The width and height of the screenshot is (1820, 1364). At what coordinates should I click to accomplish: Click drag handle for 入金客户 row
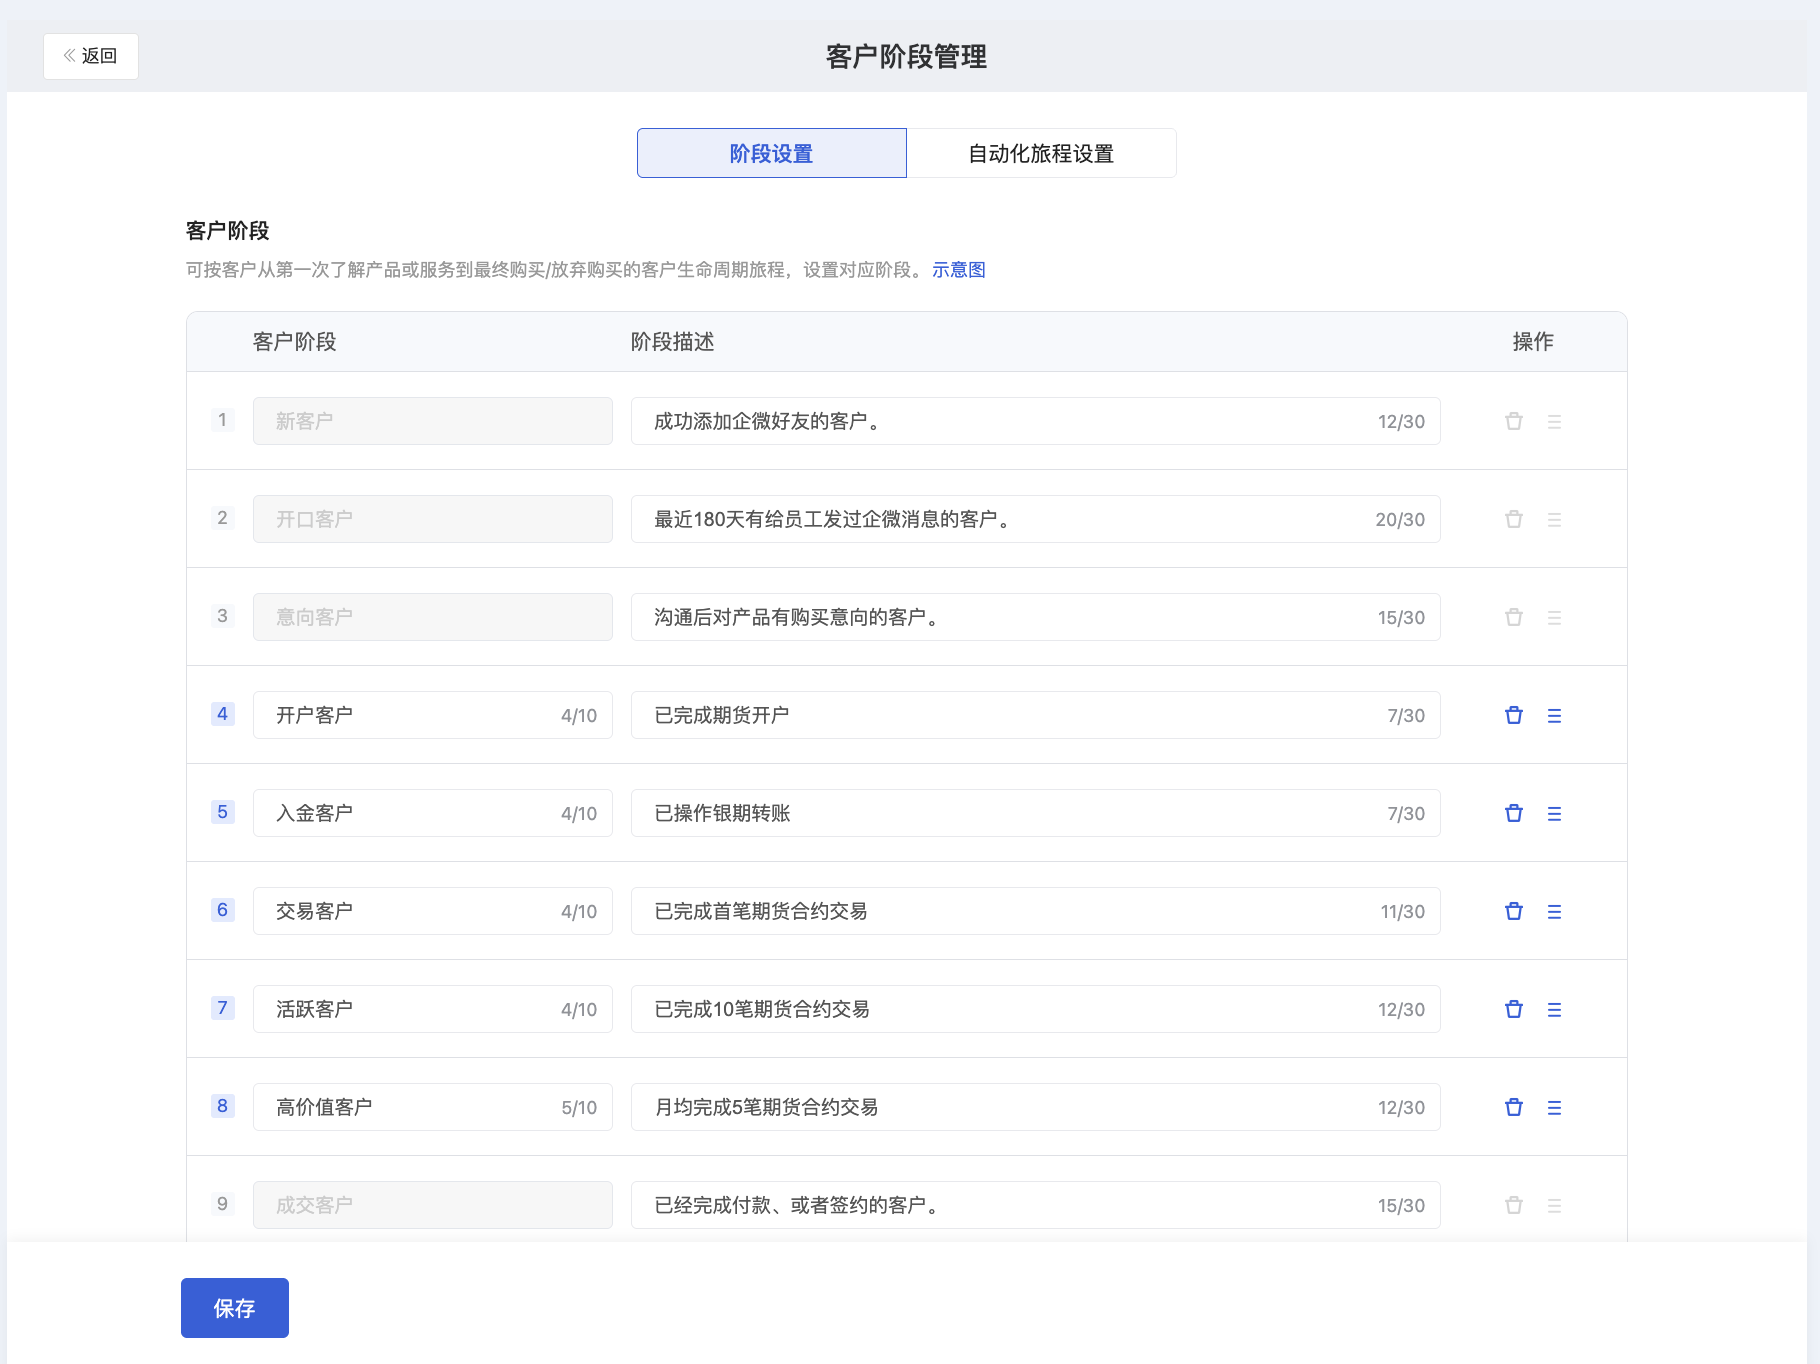click(1554, 814)
